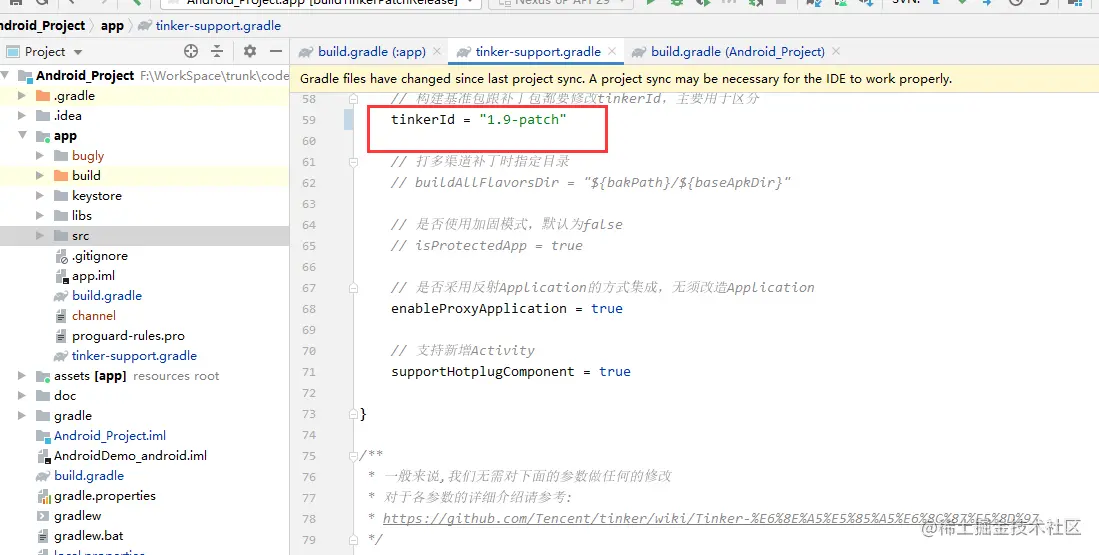Select Android_Project.iml file
The height and width of the screenshot is (555, 1099).
coord(110,435)
